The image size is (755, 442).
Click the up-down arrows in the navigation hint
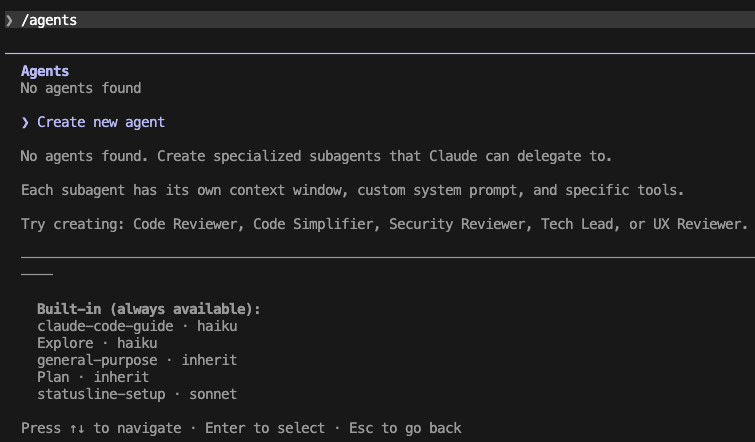pyautogui.click(x=77, y=428)
